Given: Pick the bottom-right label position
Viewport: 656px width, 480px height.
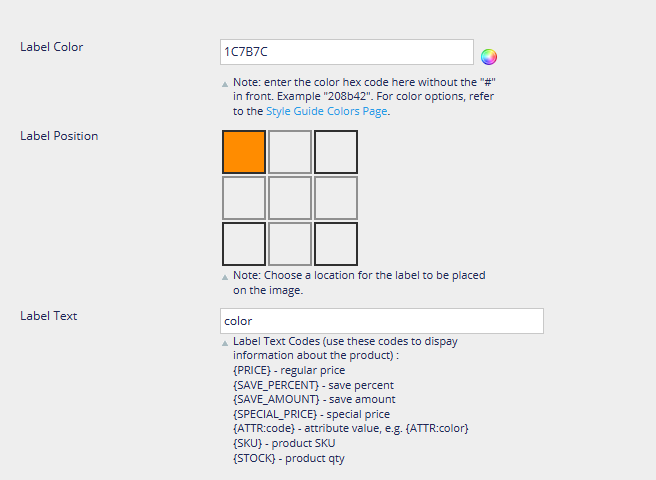Looking at the screenshot, I should pos(336,244).
